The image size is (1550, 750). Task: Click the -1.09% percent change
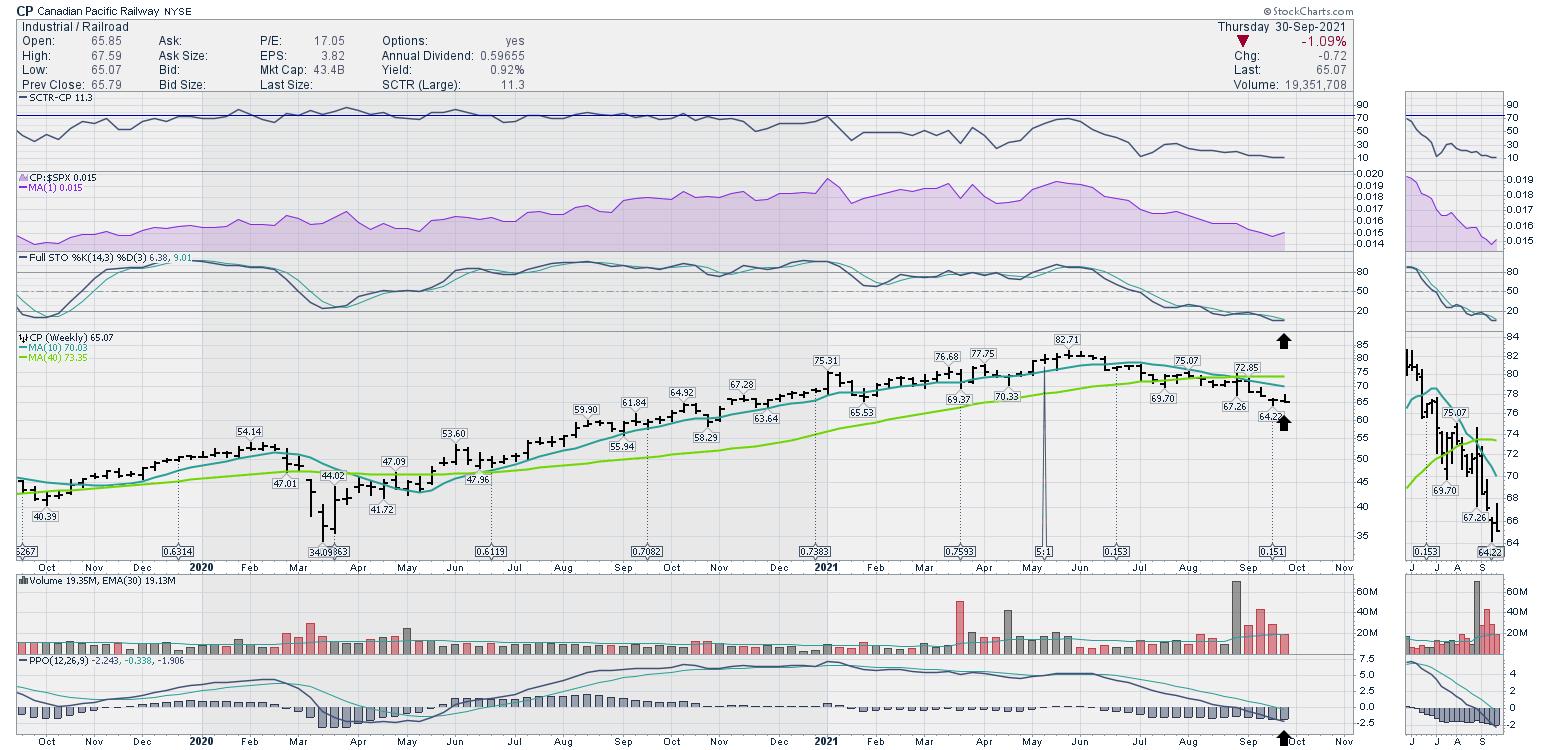[1322, 41]
